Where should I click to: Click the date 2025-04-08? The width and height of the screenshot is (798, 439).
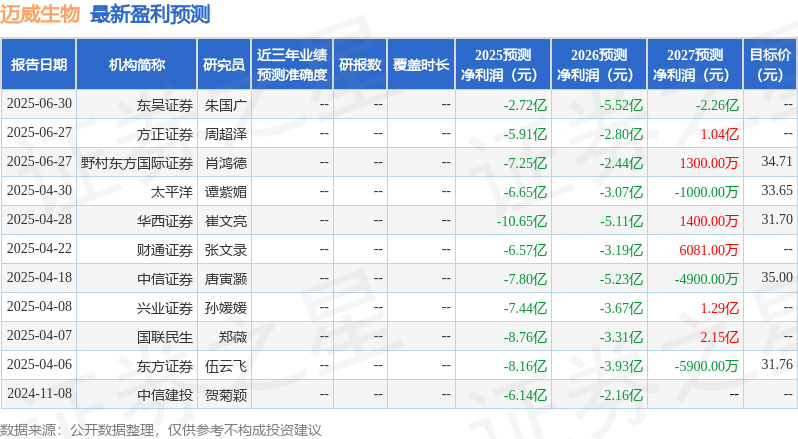[39, 307]
